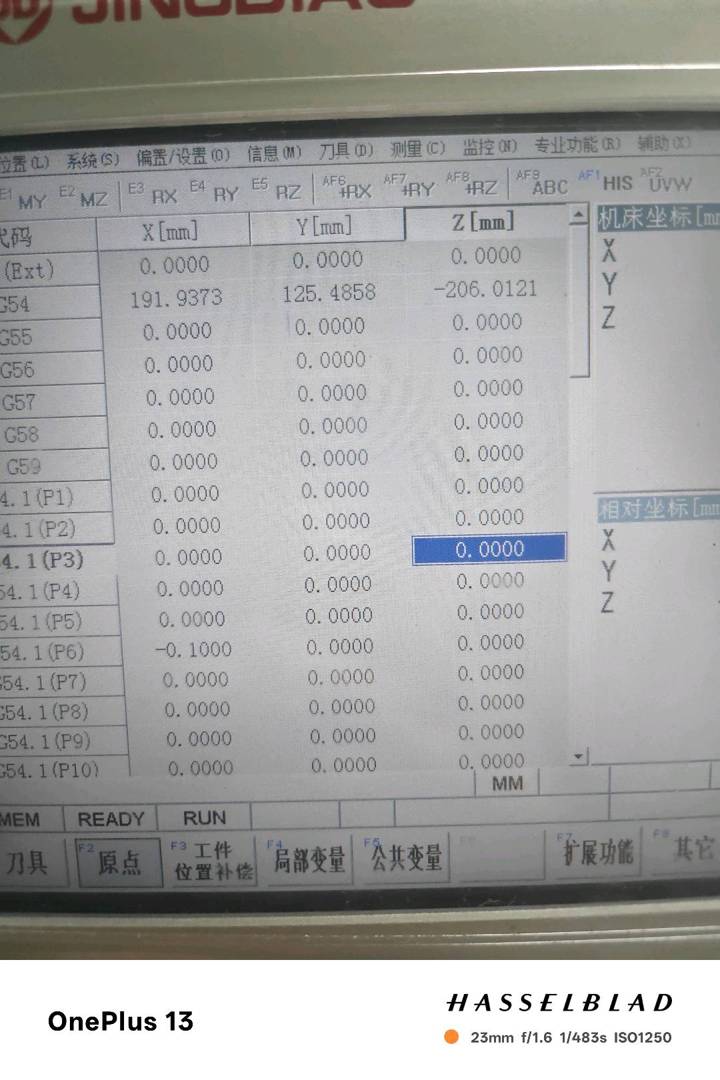Select the highlighted Z cell in row P3

489,549
